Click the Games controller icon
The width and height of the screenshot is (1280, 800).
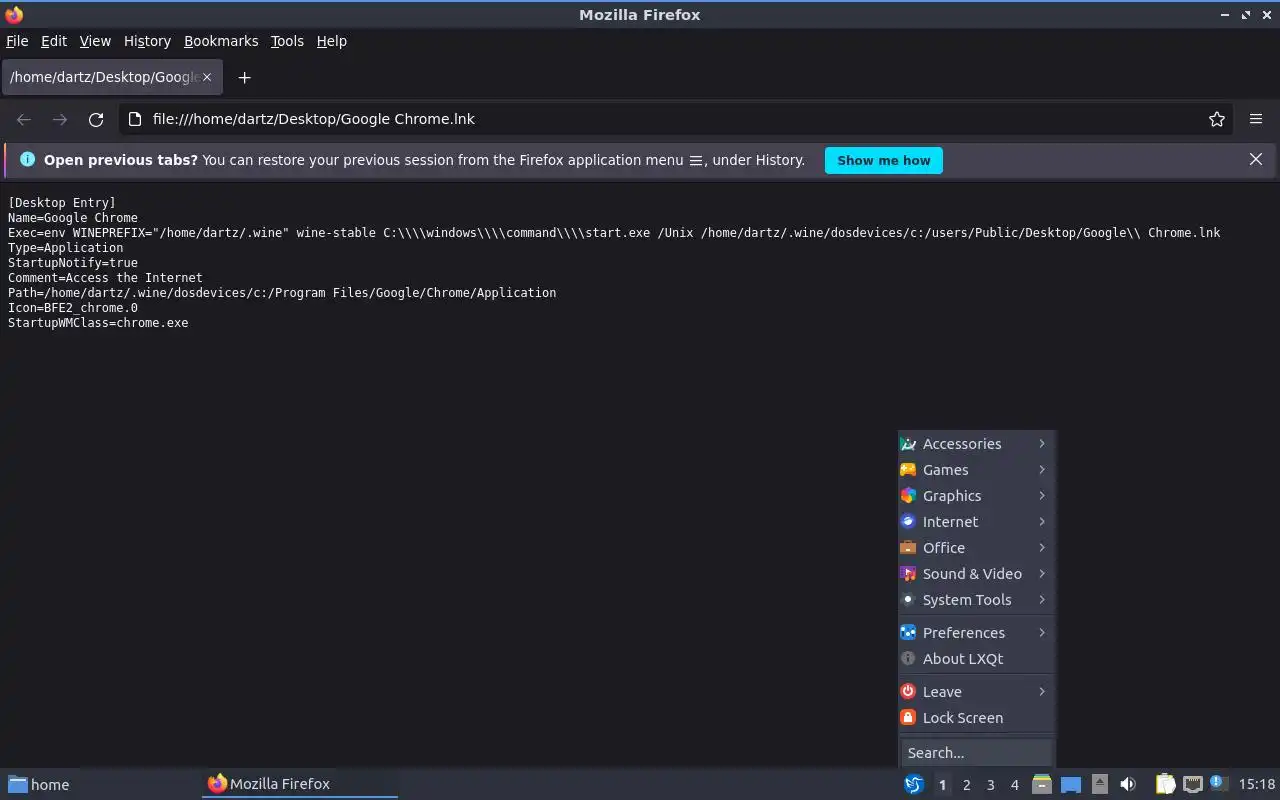pos(908,470)
